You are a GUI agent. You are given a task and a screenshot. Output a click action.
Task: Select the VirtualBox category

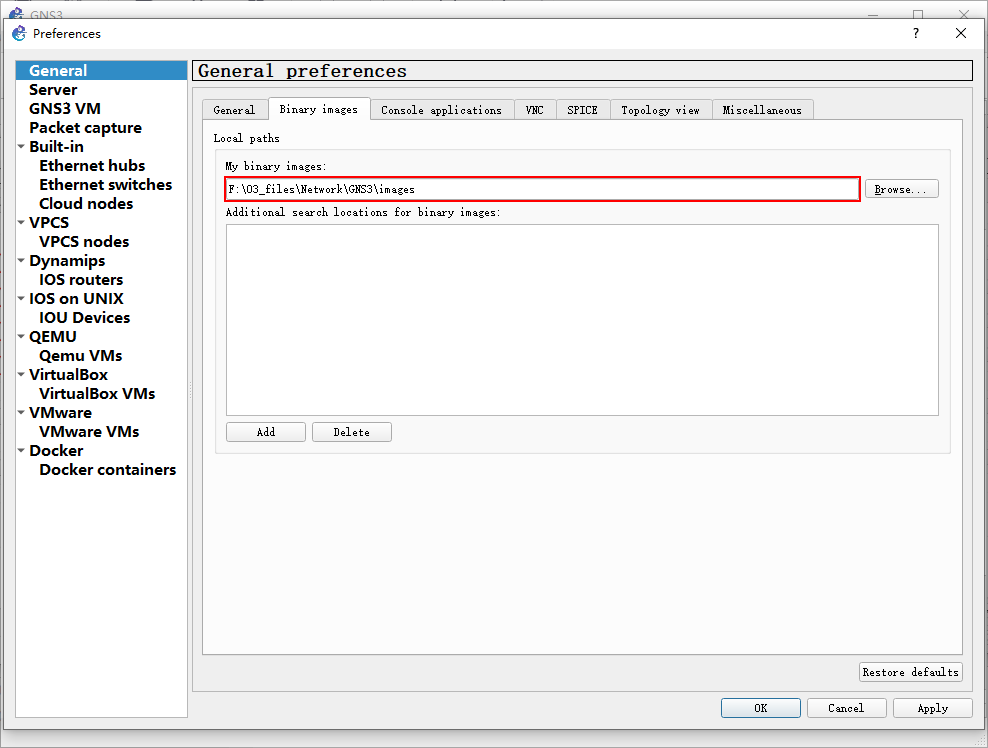[x=68, y=374]
